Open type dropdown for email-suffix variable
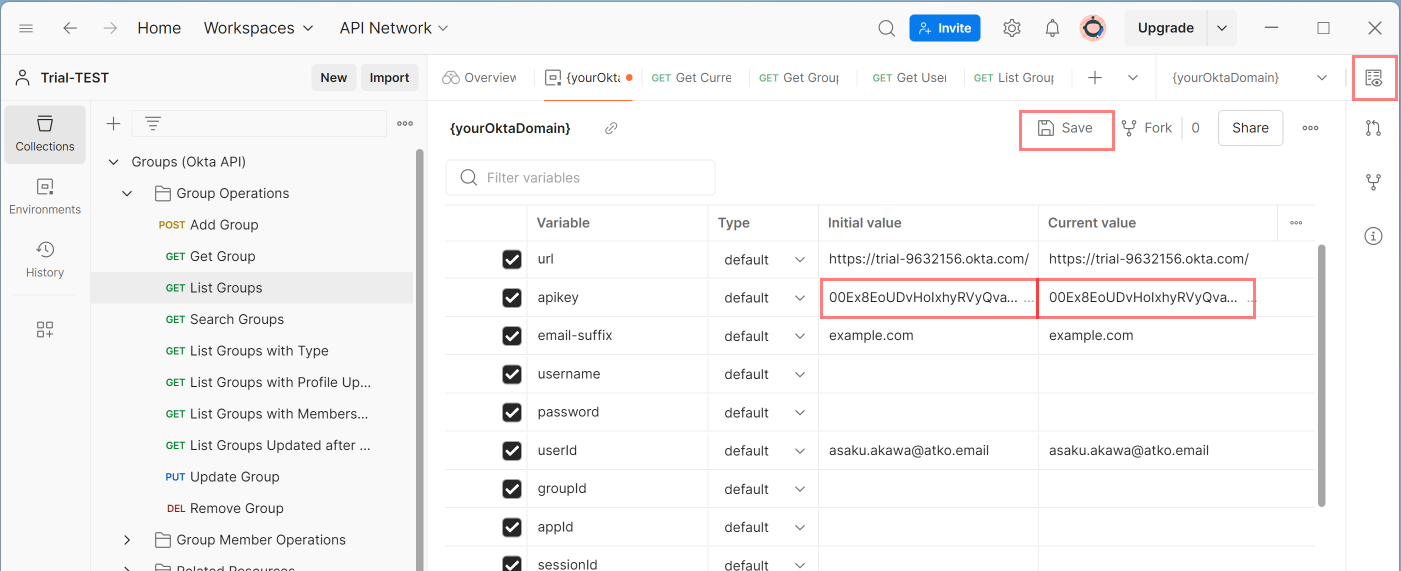 pos(765,336)
